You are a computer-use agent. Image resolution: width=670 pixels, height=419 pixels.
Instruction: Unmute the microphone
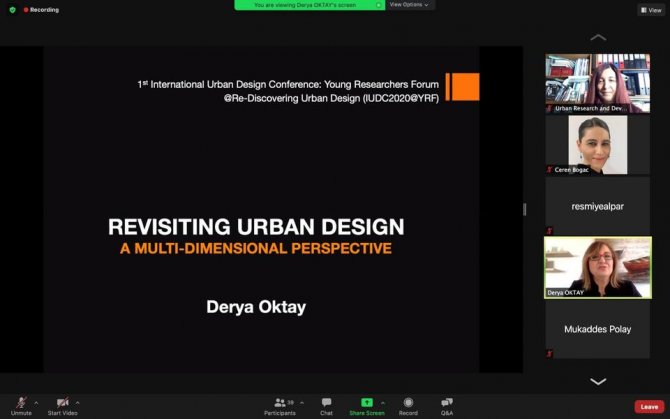tap(20, 404)
